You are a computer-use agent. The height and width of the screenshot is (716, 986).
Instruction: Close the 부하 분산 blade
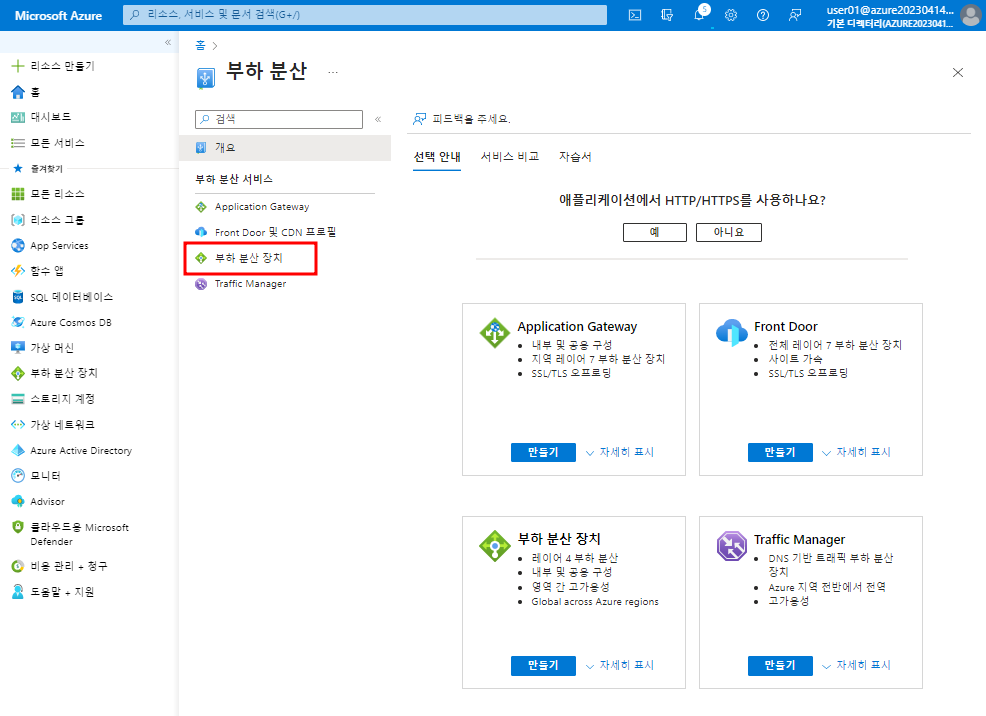(x=958, y=72)
